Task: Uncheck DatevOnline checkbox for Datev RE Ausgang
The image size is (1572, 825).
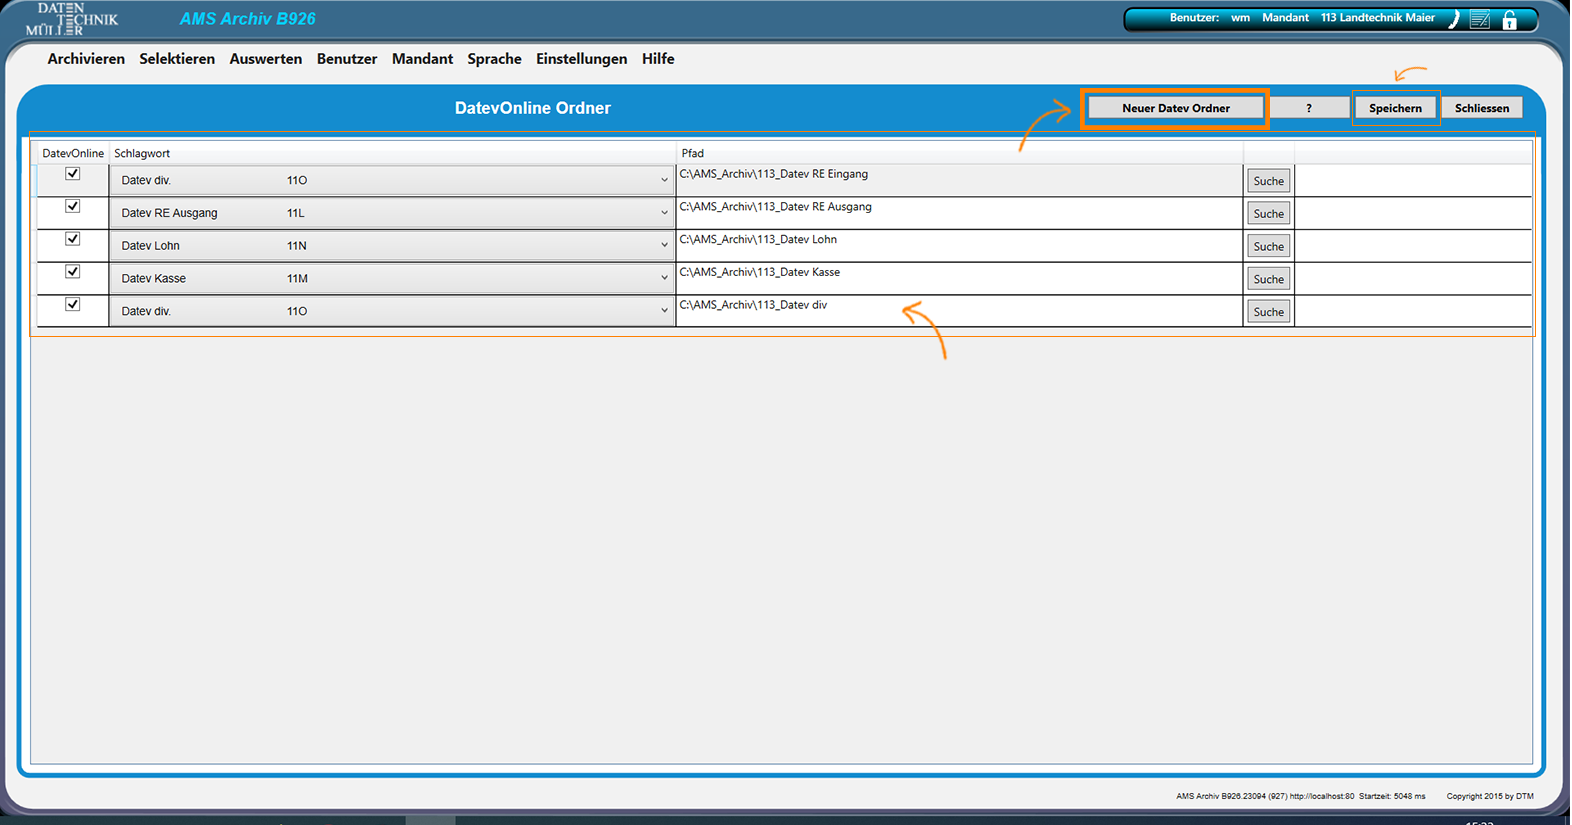Action: click(72, 207)
